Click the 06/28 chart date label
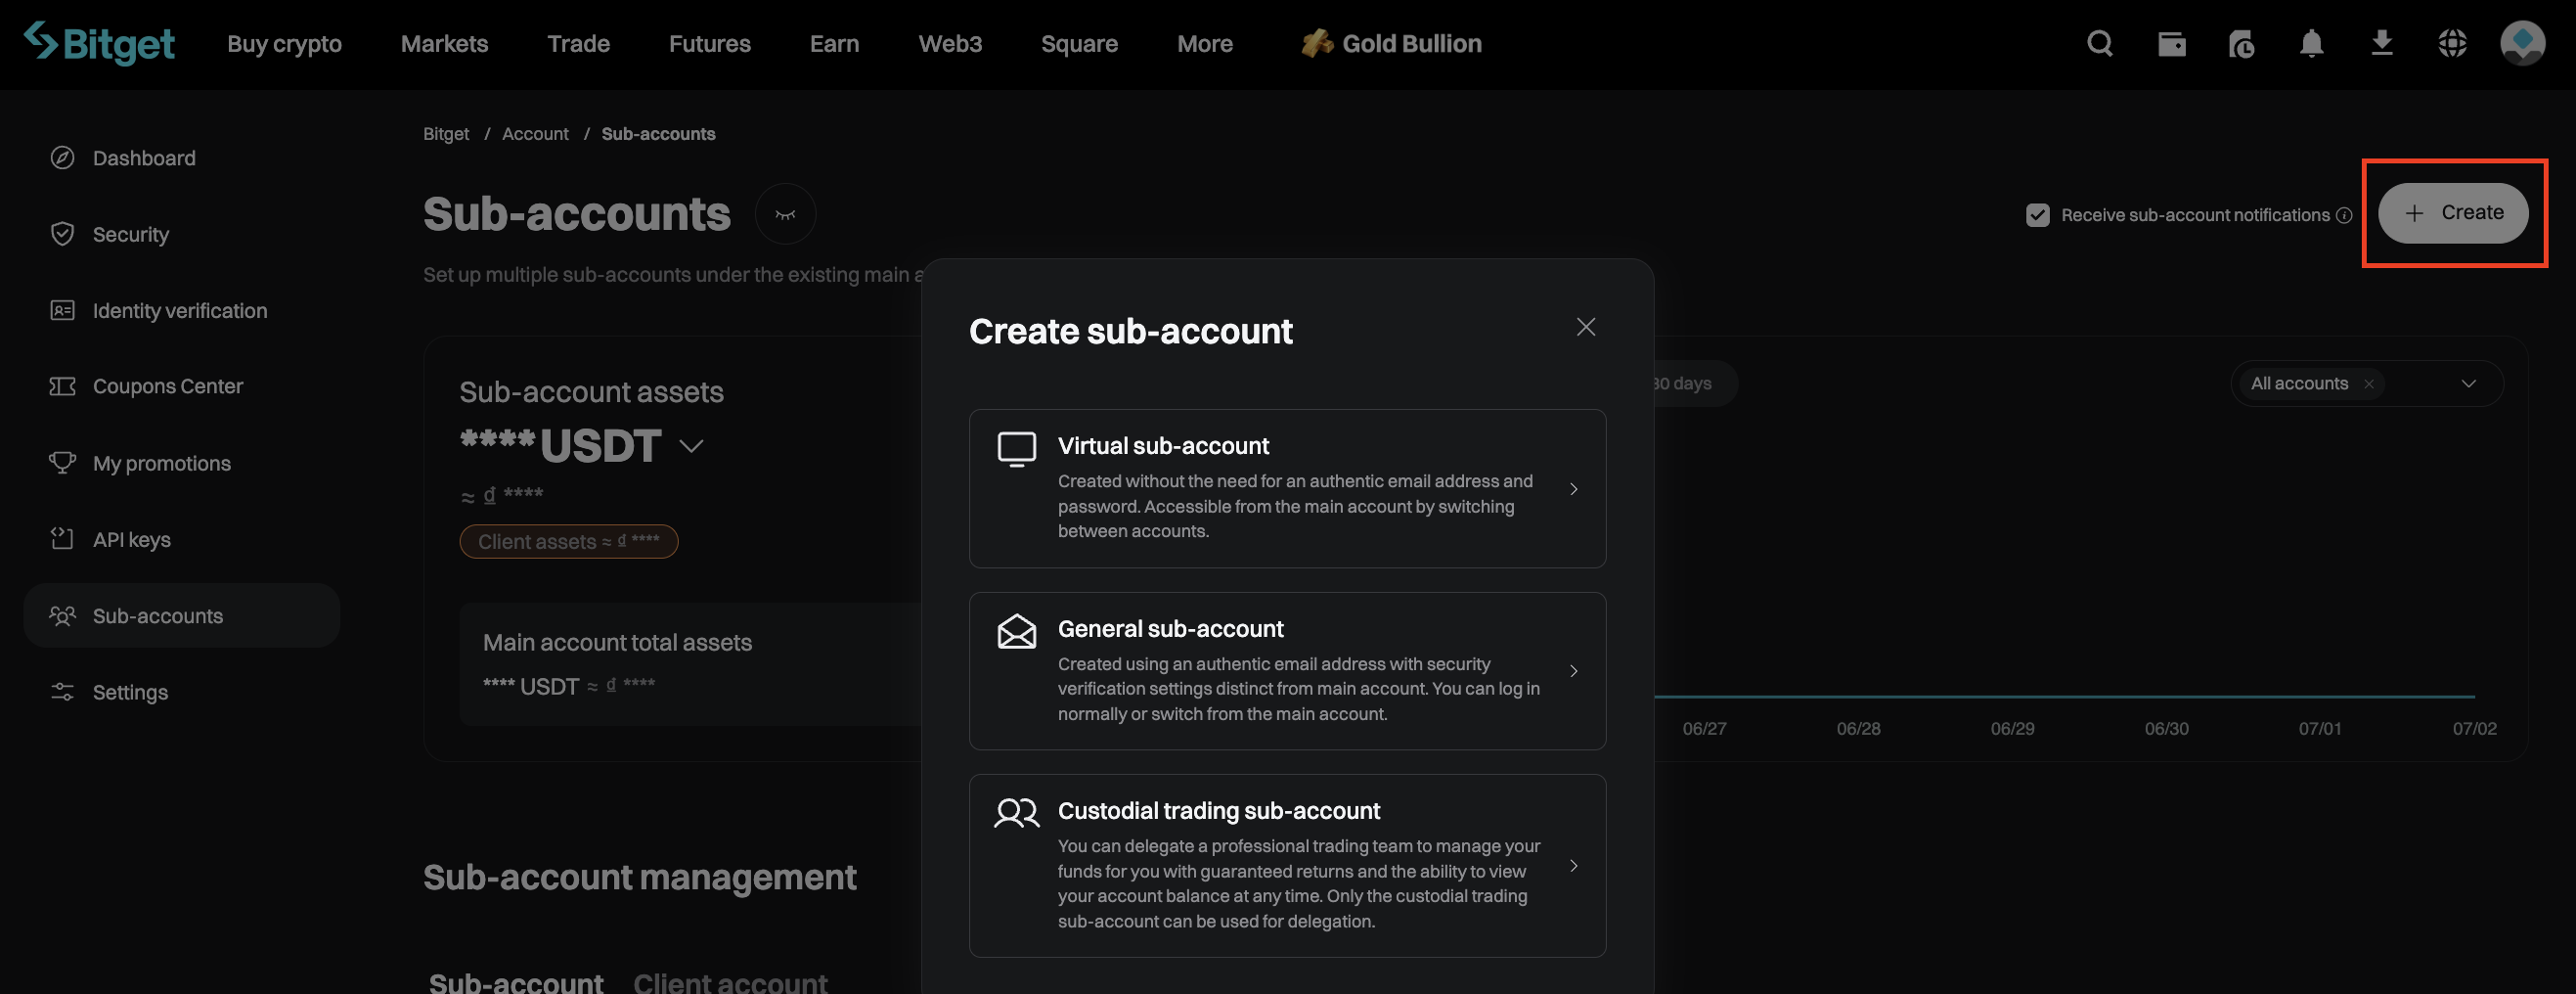 (1858, 728)
